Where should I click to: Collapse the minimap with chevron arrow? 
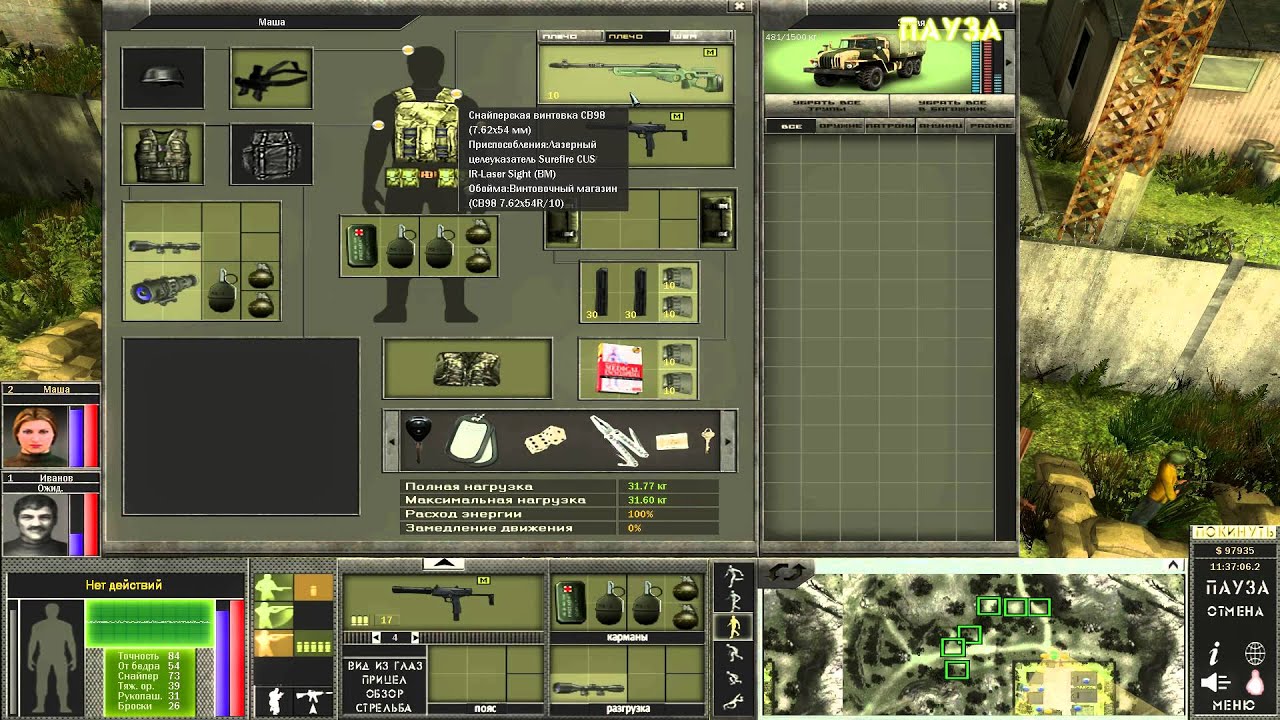[1175, 565]
